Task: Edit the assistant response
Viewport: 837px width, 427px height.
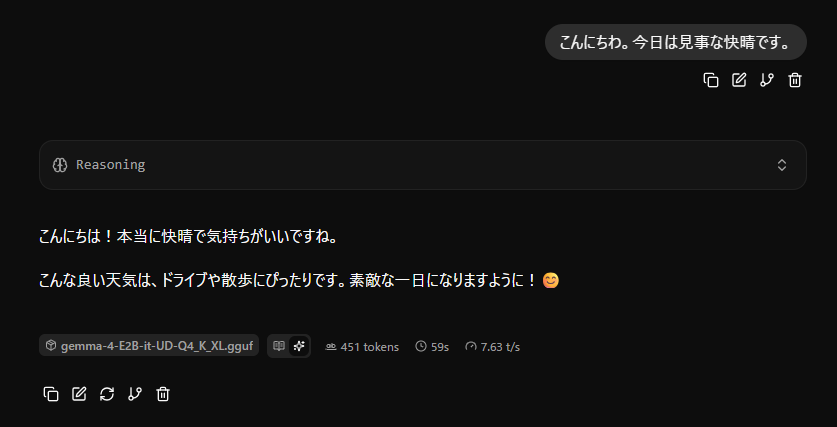Action: point(79,394)
